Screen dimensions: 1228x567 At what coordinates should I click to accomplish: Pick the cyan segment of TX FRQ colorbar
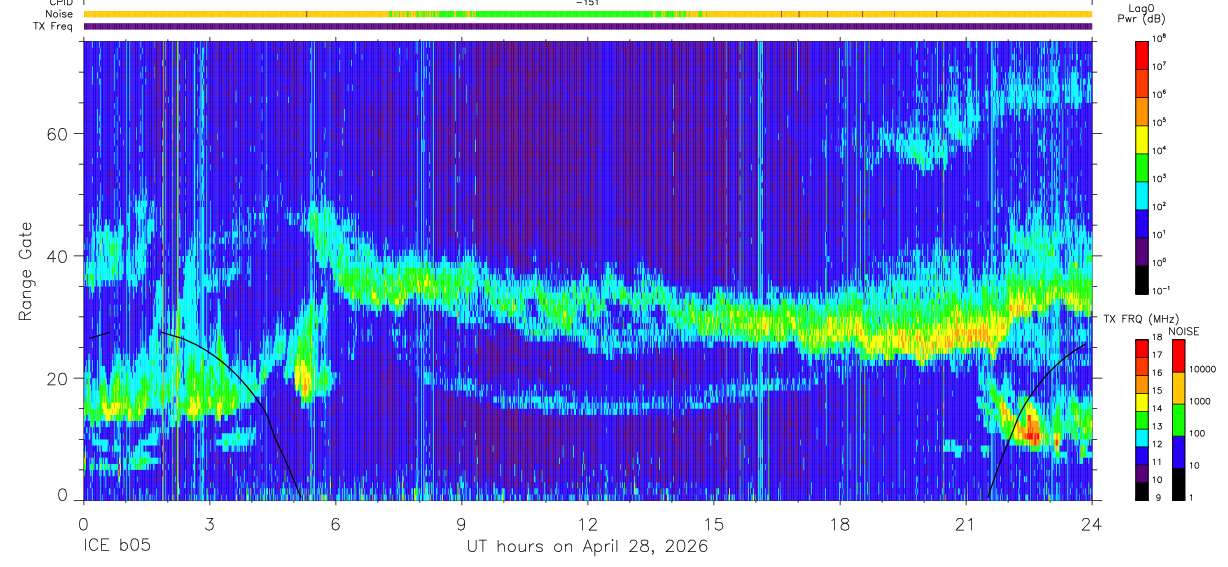click(x=1142, y=438)
